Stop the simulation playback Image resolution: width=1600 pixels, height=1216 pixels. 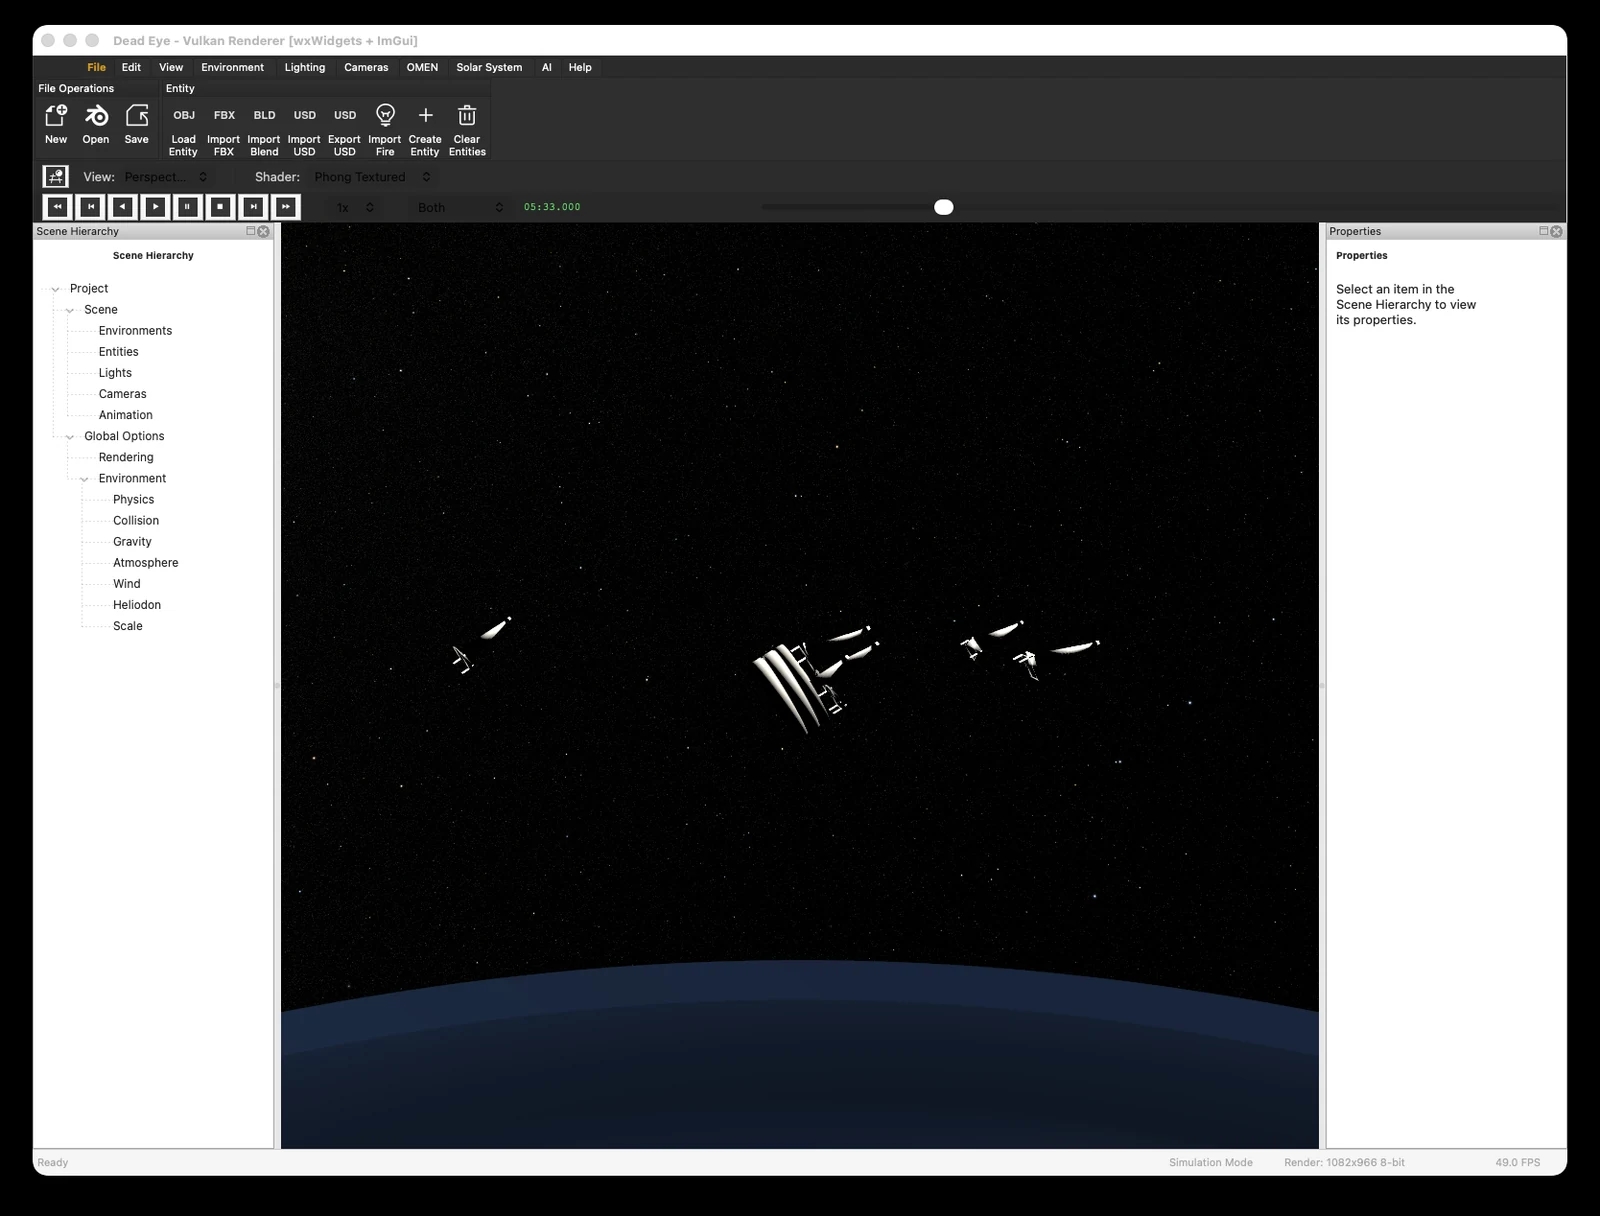coord(221,207)
